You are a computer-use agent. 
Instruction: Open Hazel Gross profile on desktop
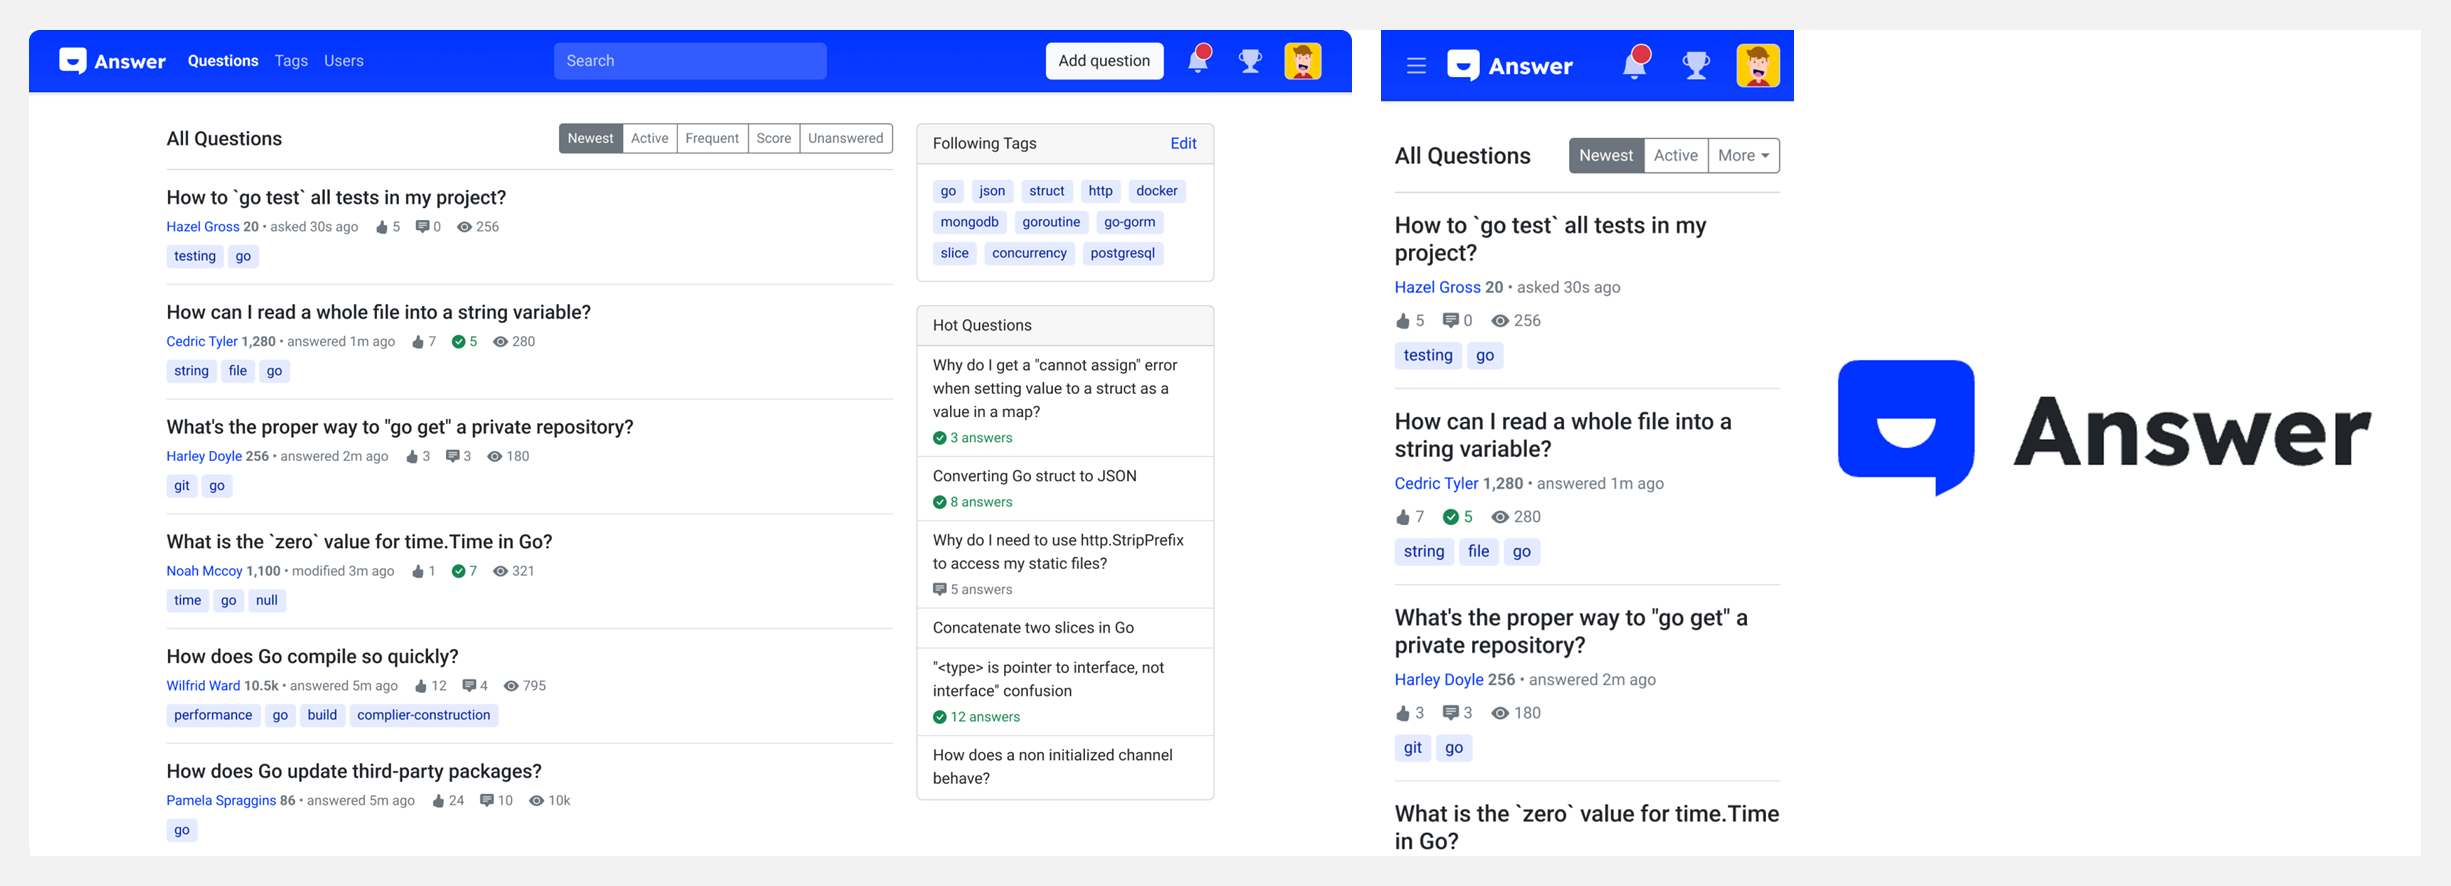(203, 227)
